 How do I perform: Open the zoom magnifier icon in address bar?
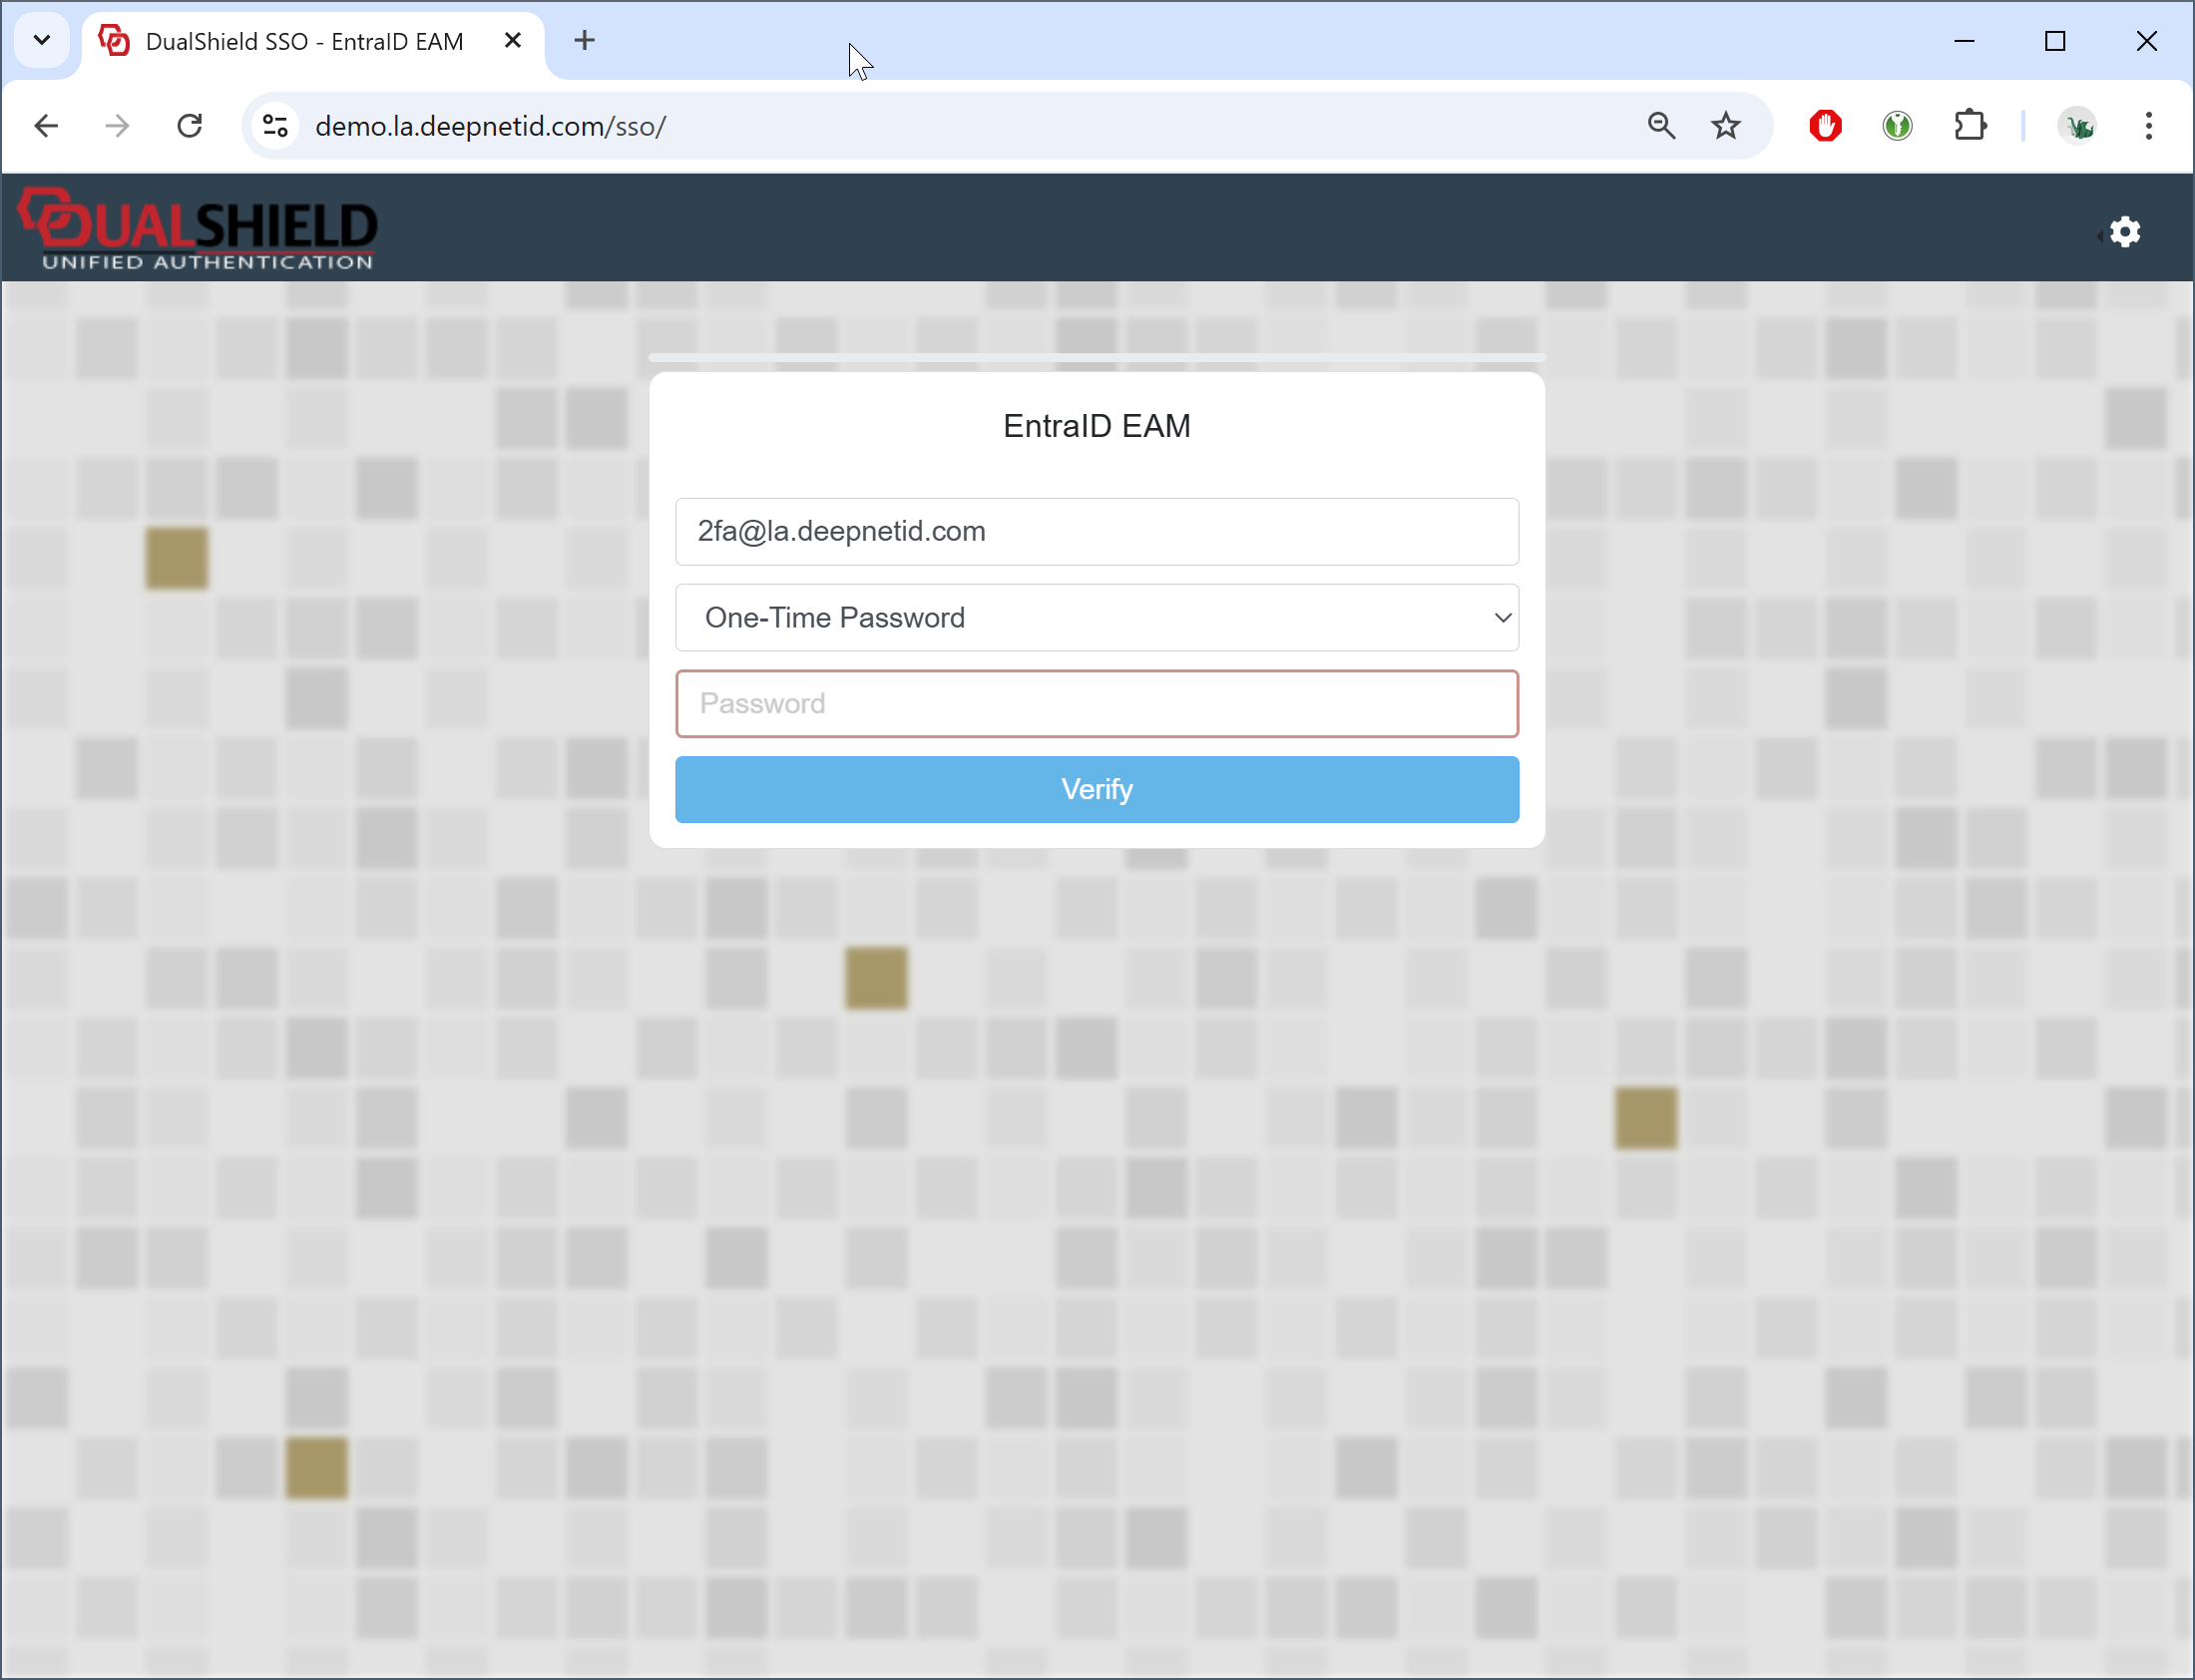1661,126
